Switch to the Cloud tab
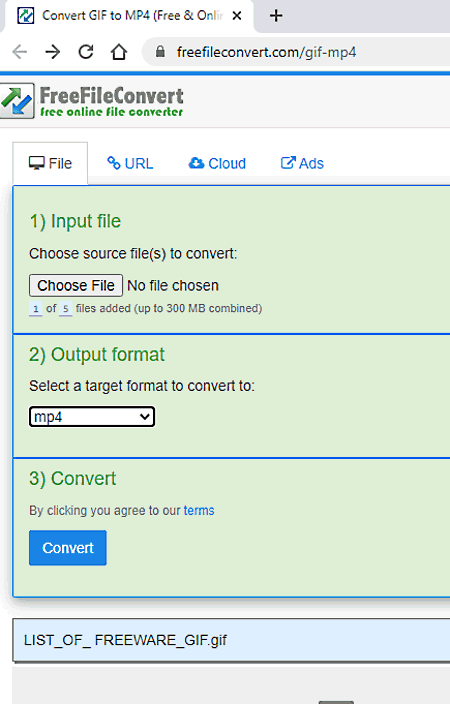 217,163
